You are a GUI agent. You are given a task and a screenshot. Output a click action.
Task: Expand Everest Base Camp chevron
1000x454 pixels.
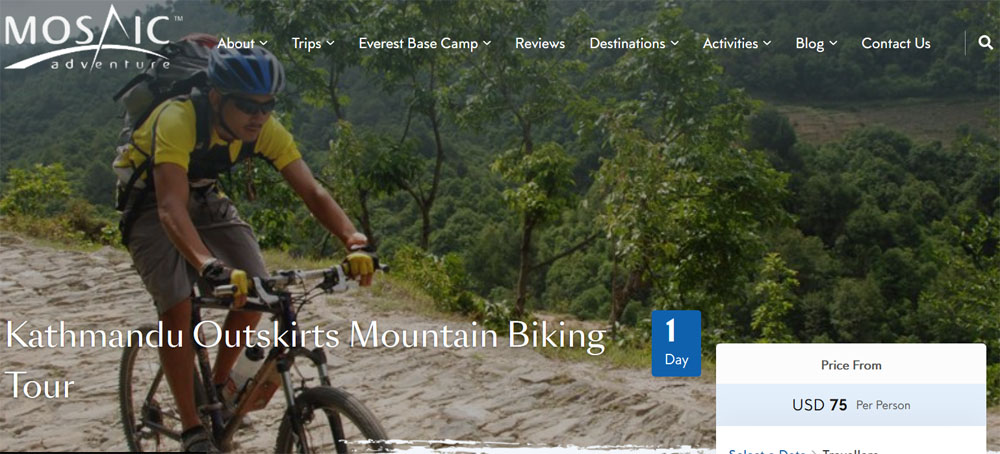487,43
